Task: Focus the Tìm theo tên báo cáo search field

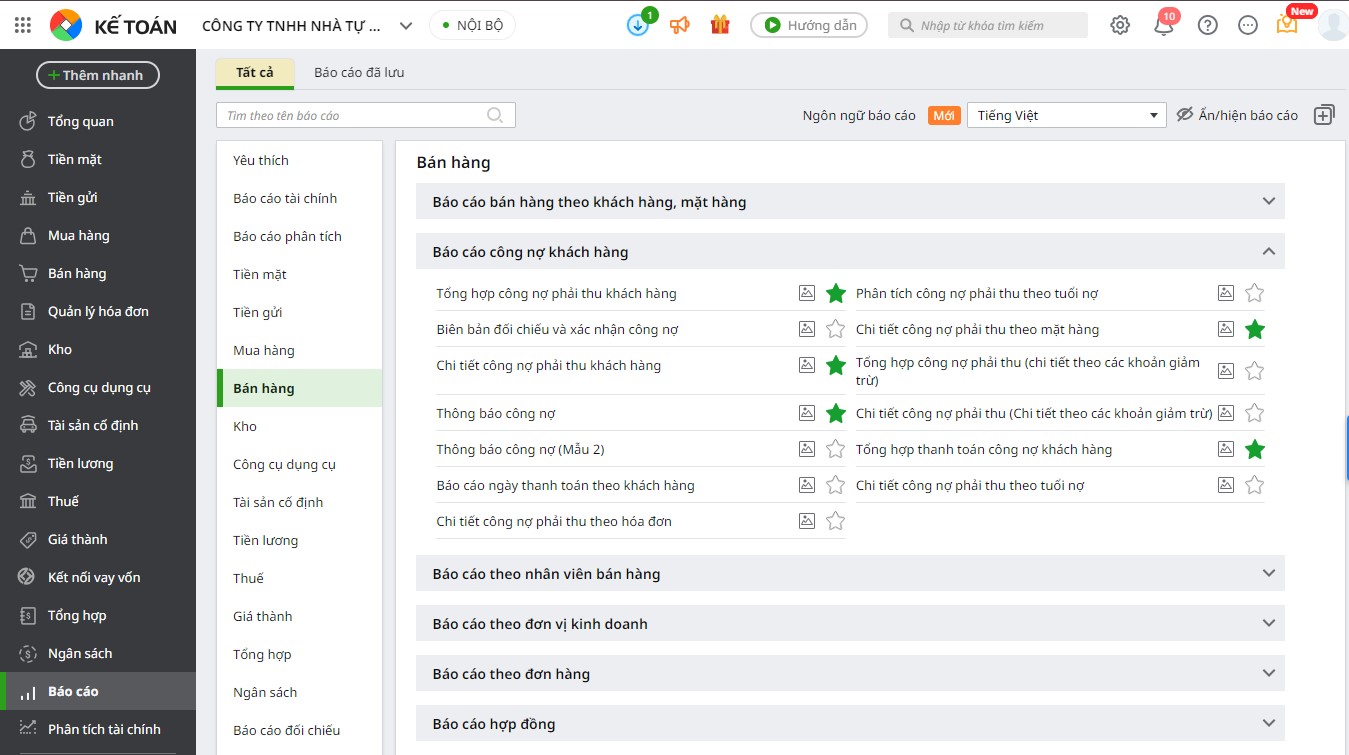Action: [366, 115]
